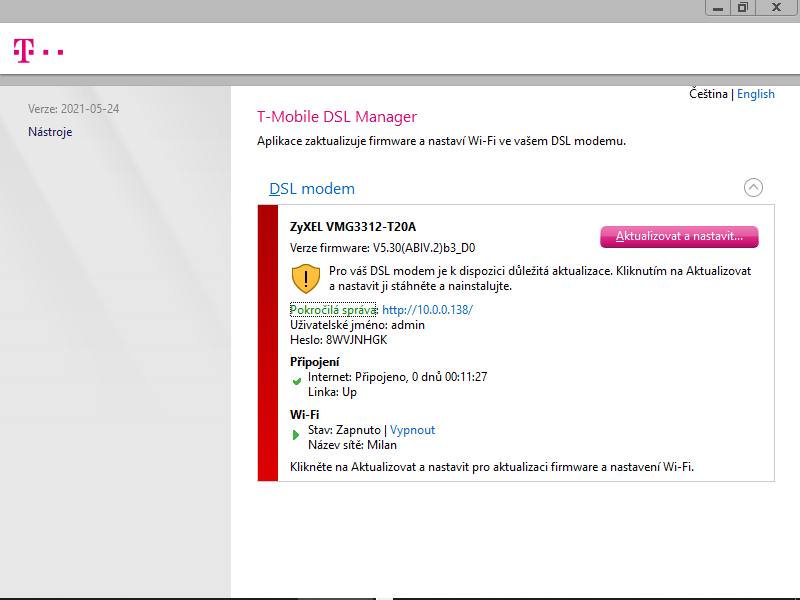Viewport: 800px width, 600px height.
Task: Click the Linka: Up text
Action: (x=332, y=392)
